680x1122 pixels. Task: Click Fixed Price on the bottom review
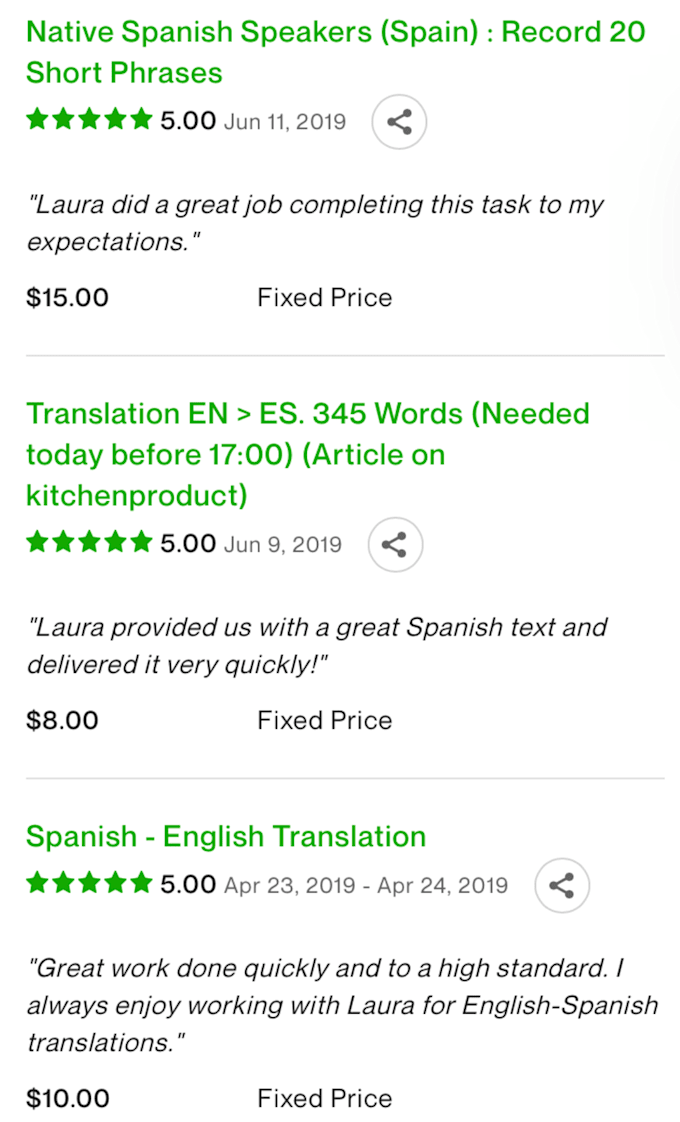tap(324, 1098)
